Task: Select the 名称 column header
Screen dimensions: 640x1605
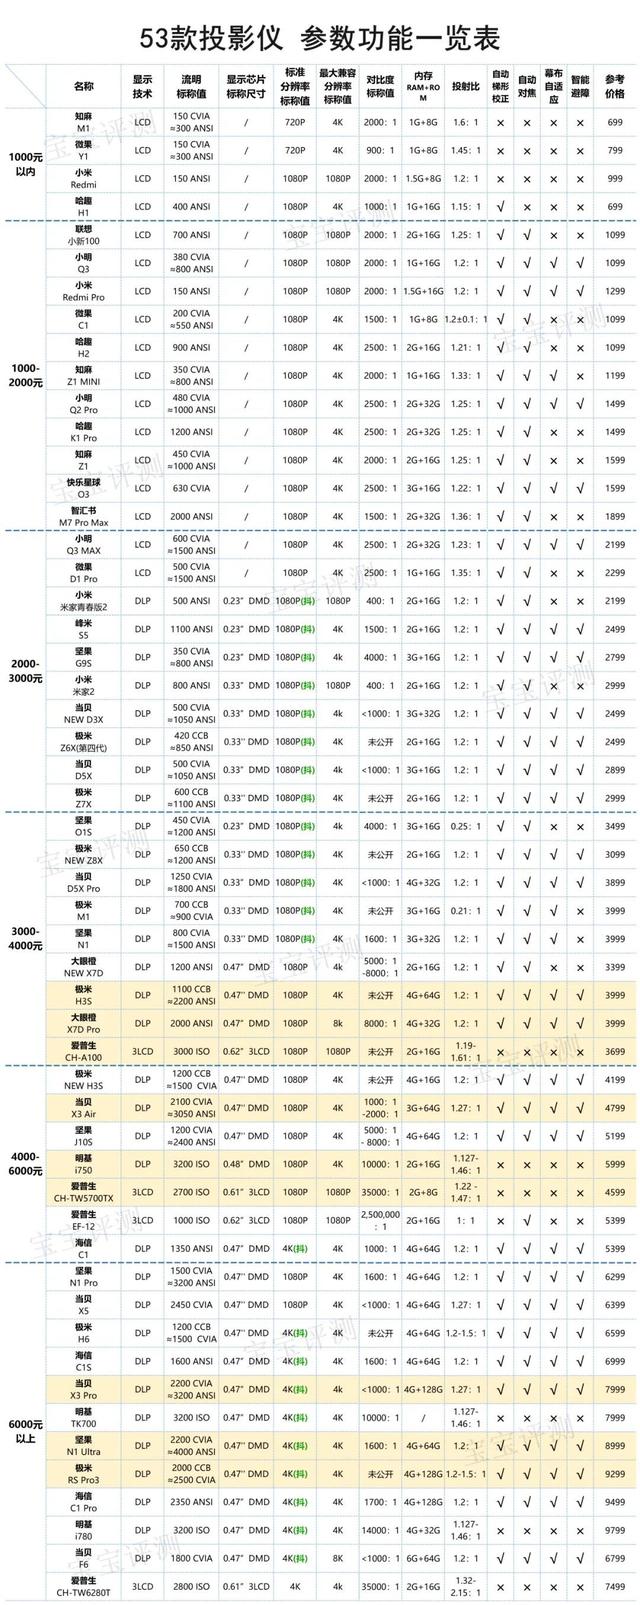Action: point(84,87)
